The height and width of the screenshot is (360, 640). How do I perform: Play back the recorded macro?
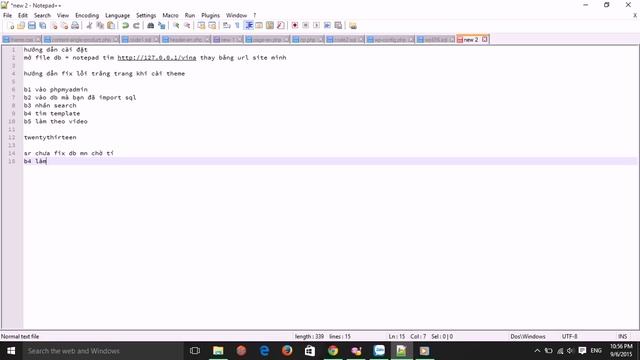(316, 26)
